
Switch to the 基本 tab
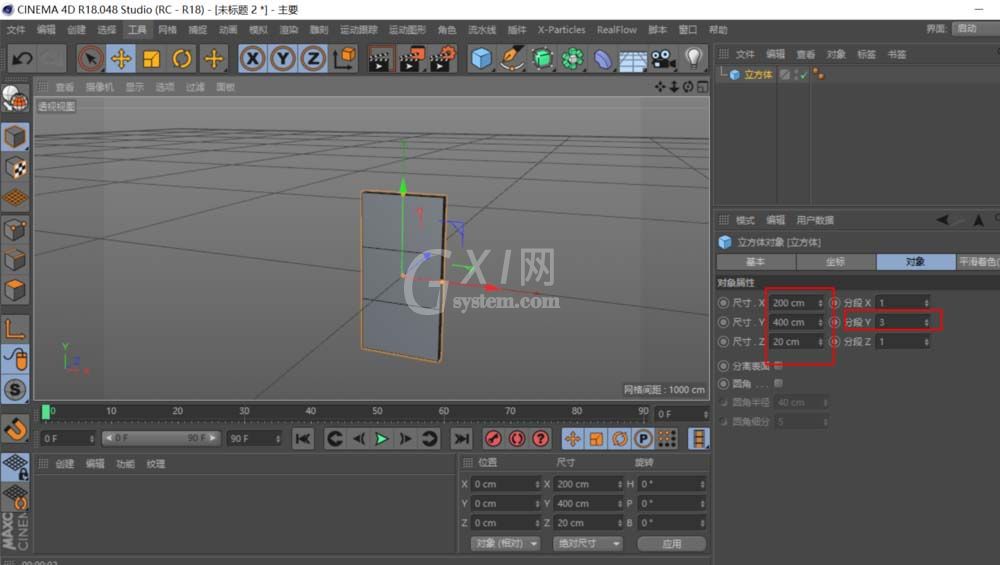pyautogui.click(x=756, y=262)
